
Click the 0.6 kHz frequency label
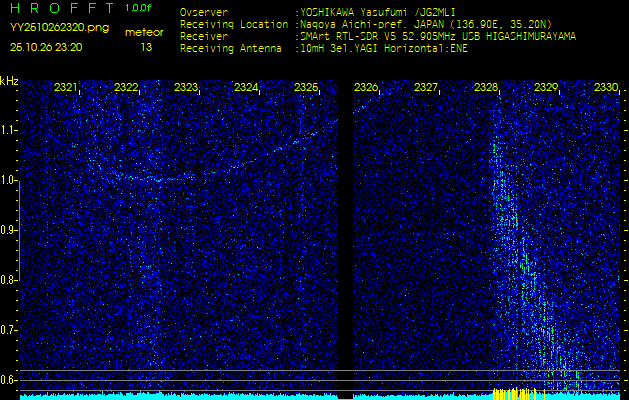pos(7,380)
